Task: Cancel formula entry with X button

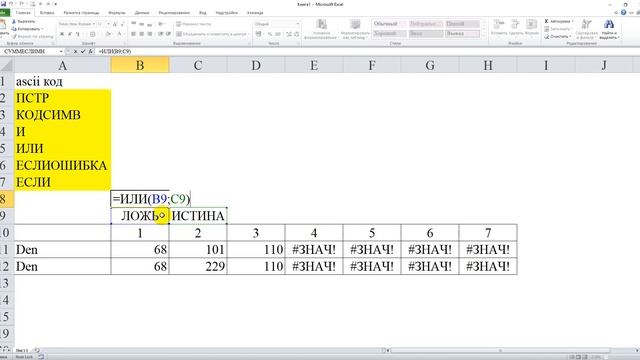Action: pyautogui.click(x=76, y=51)
